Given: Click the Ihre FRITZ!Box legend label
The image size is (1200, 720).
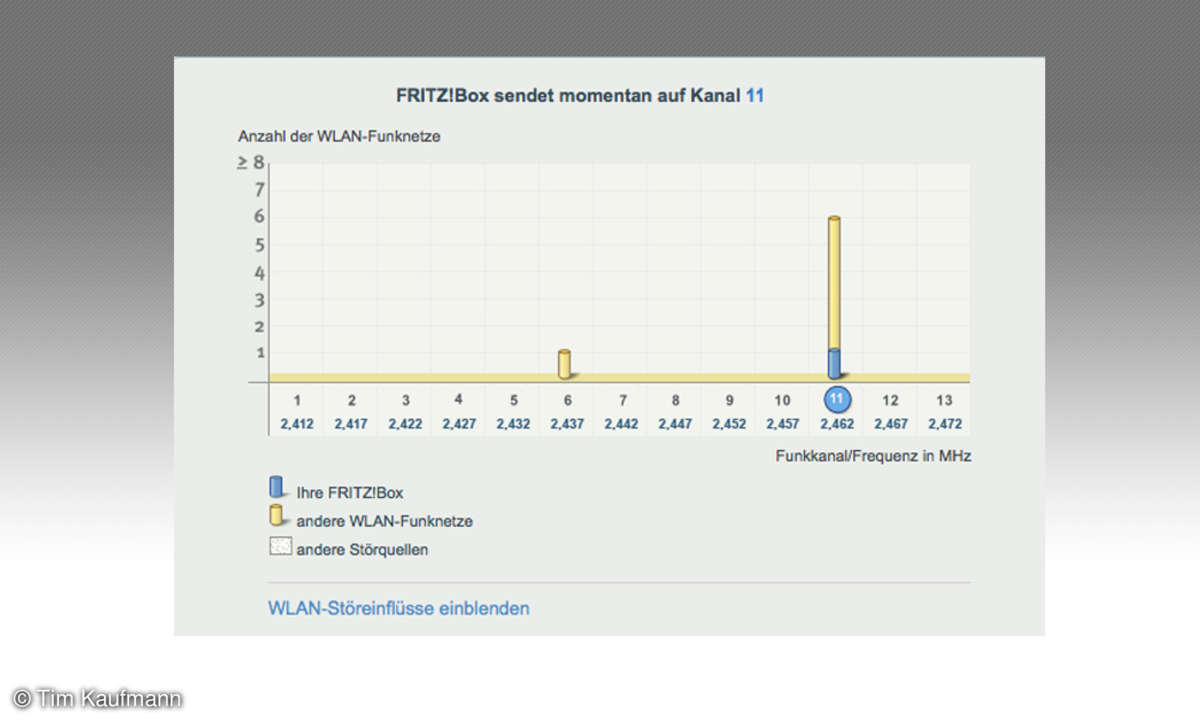Looking at the screenshot, I should coord(350,492).
